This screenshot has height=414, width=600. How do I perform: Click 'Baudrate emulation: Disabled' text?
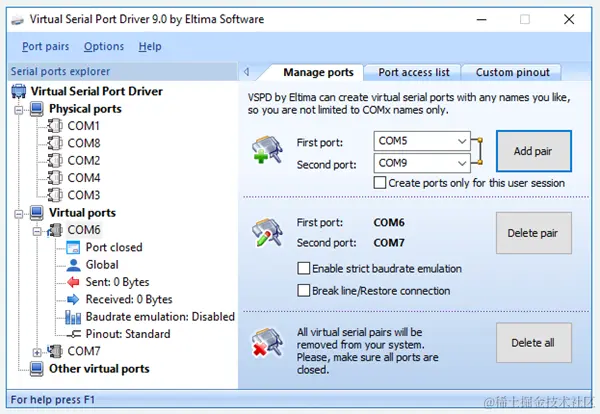point(160,317)
